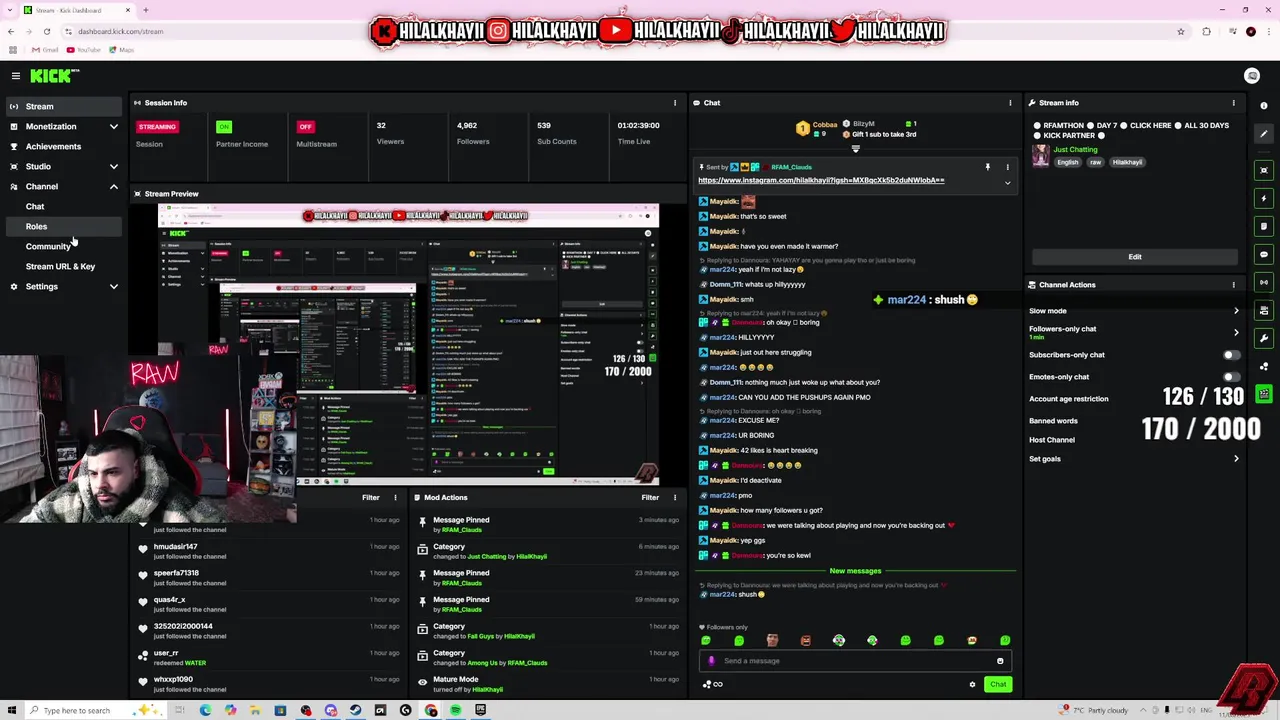Reload the page with the browser refresh button

[46, 31]
